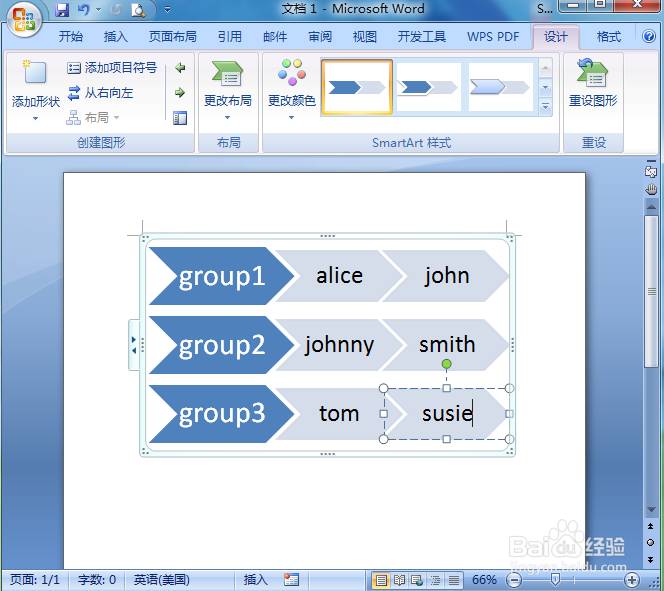Click the 更改布局 icon
The height and width of the screenshot is (591, 664).
[228, 74]
